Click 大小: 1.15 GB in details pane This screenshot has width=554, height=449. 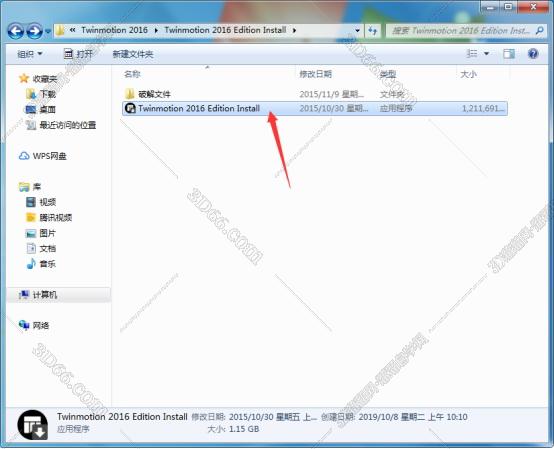[x=233, y=429]
